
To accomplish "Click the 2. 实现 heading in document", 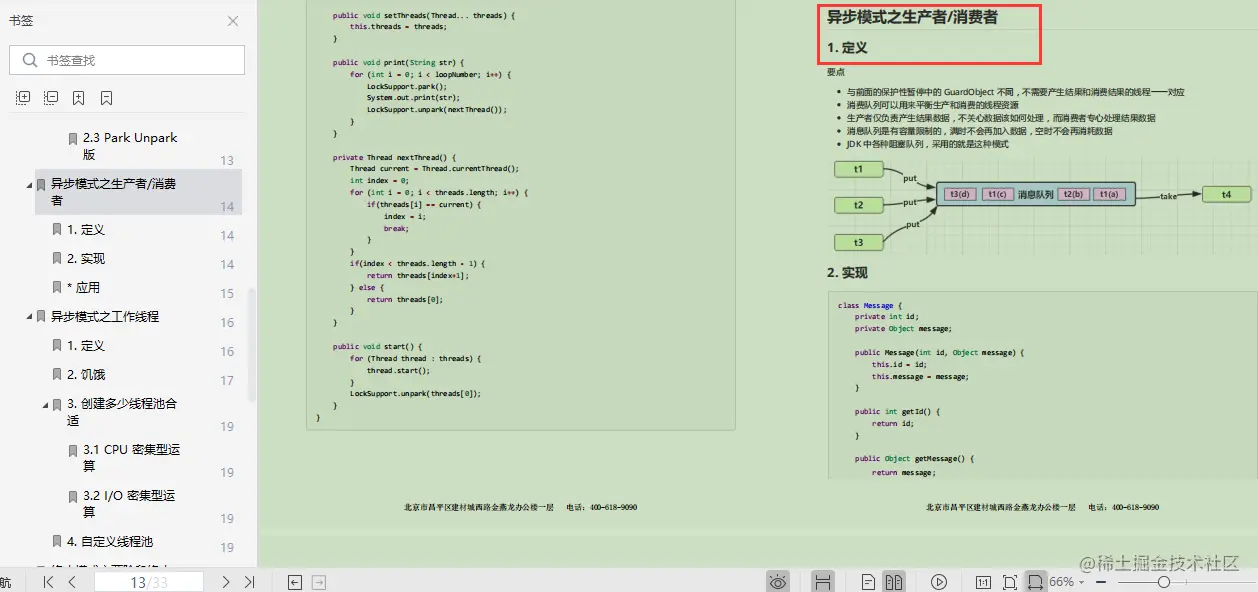I will 847,273.
